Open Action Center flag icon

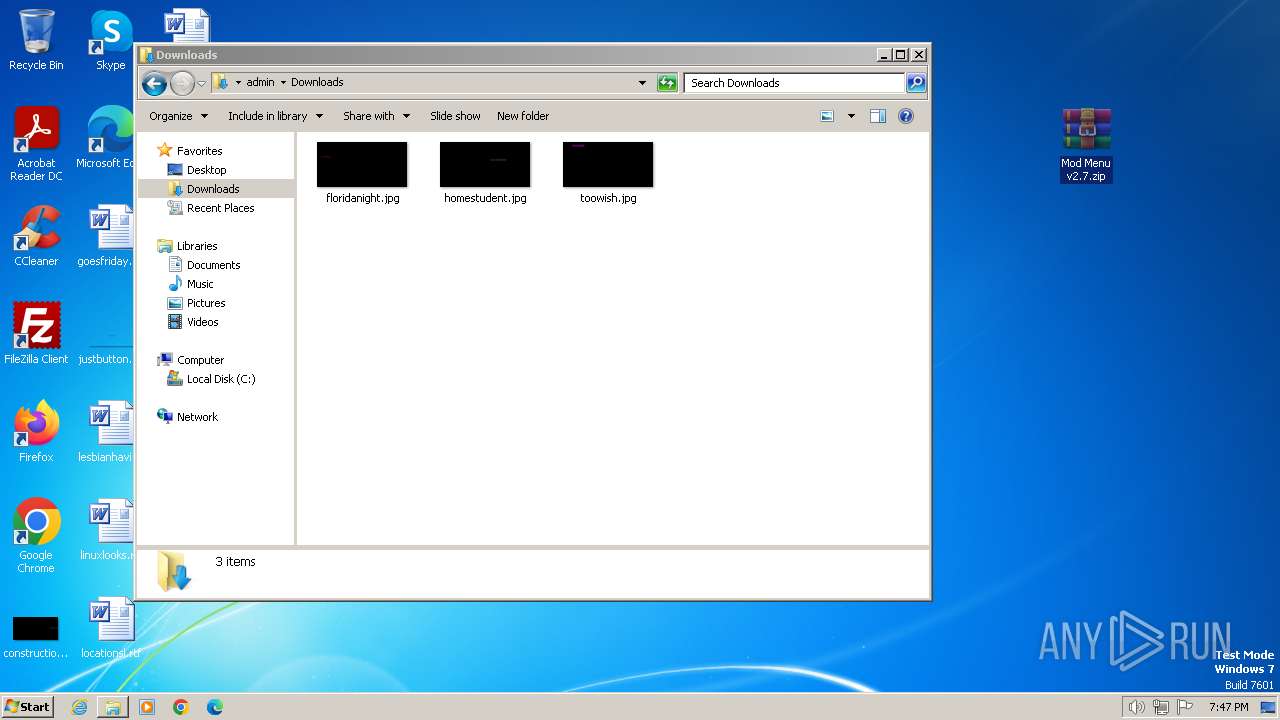tap(1185, 707)
